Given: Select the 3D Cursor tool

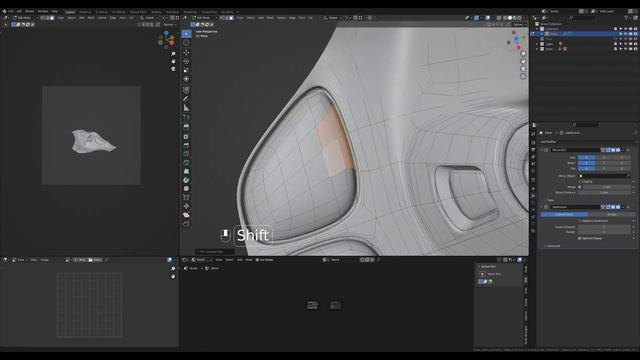Looking at the screenshot, I should coord(186,43).
